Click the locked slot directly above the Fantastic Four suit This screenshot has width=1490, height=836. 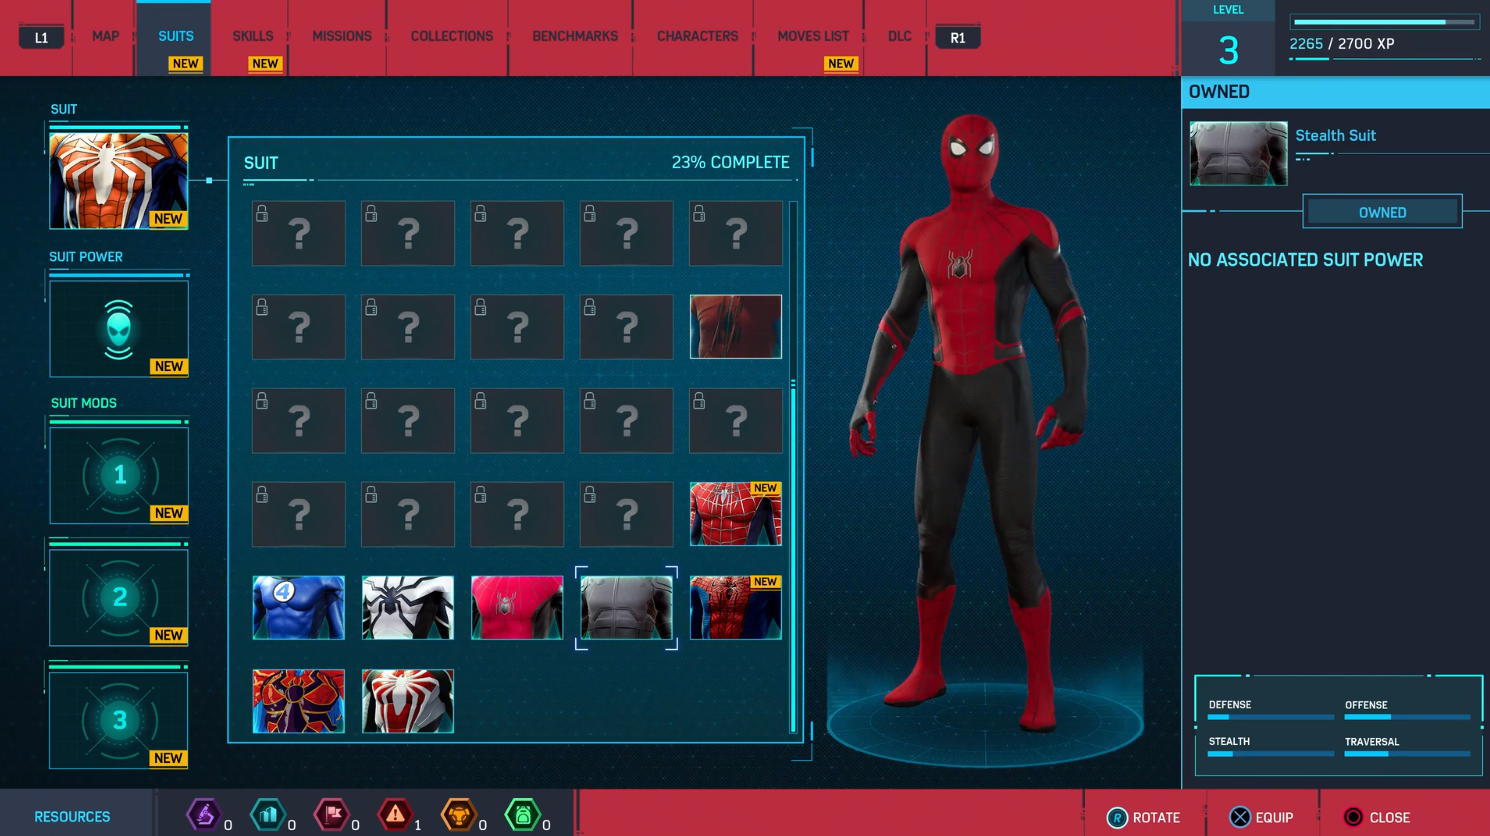pyautogui.click(x=299, y=514)
